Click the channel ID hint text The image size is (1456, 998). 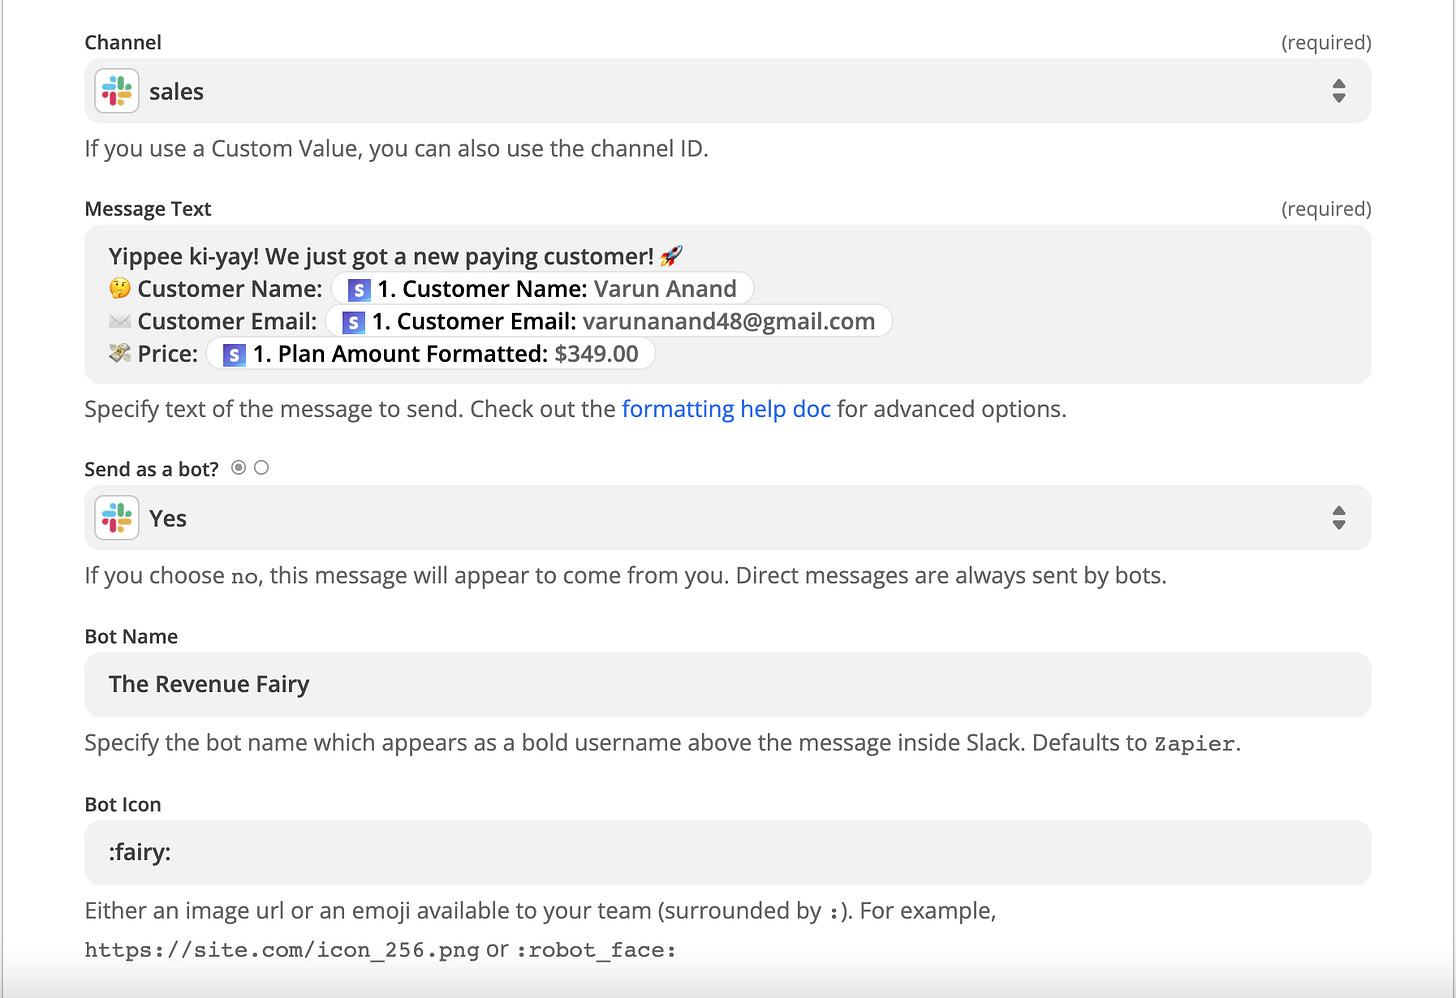(x=397, y=149)
